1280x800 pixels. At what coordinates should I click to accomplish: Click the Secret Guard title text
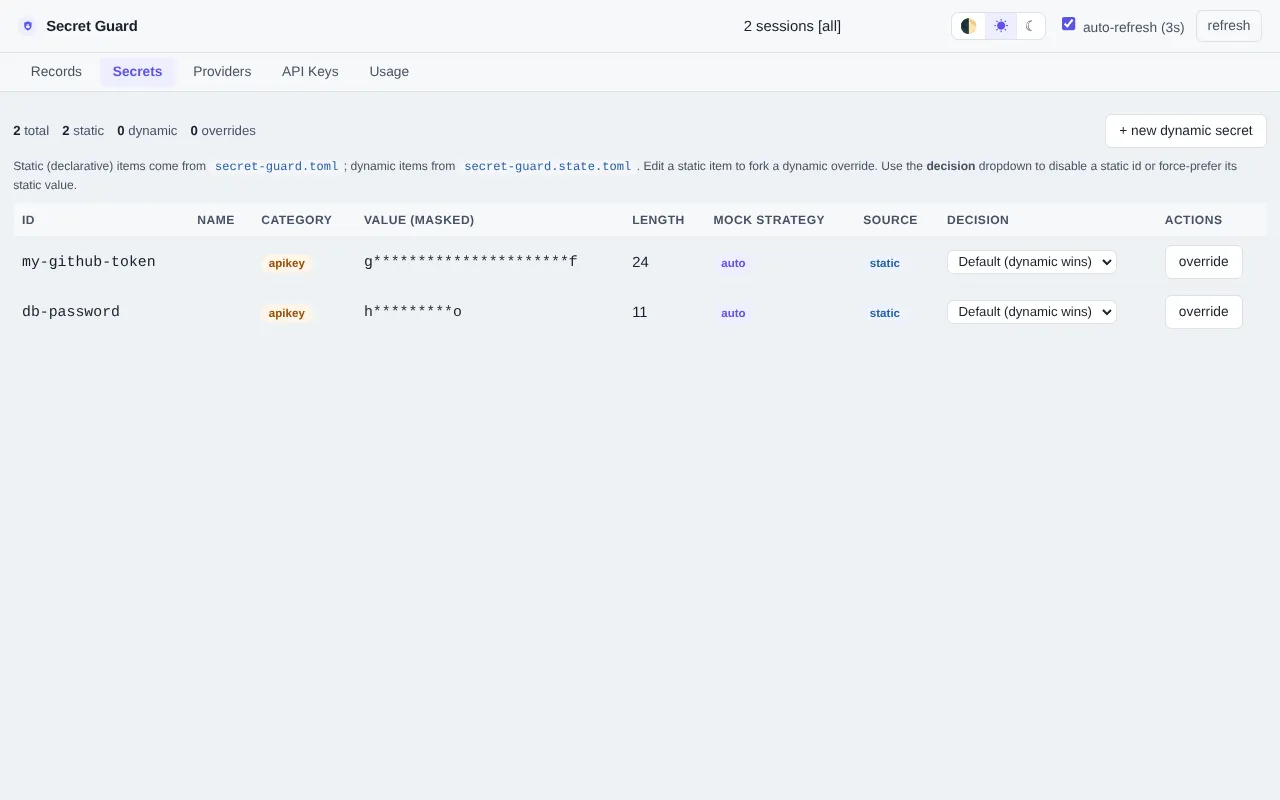pos(92,26)
